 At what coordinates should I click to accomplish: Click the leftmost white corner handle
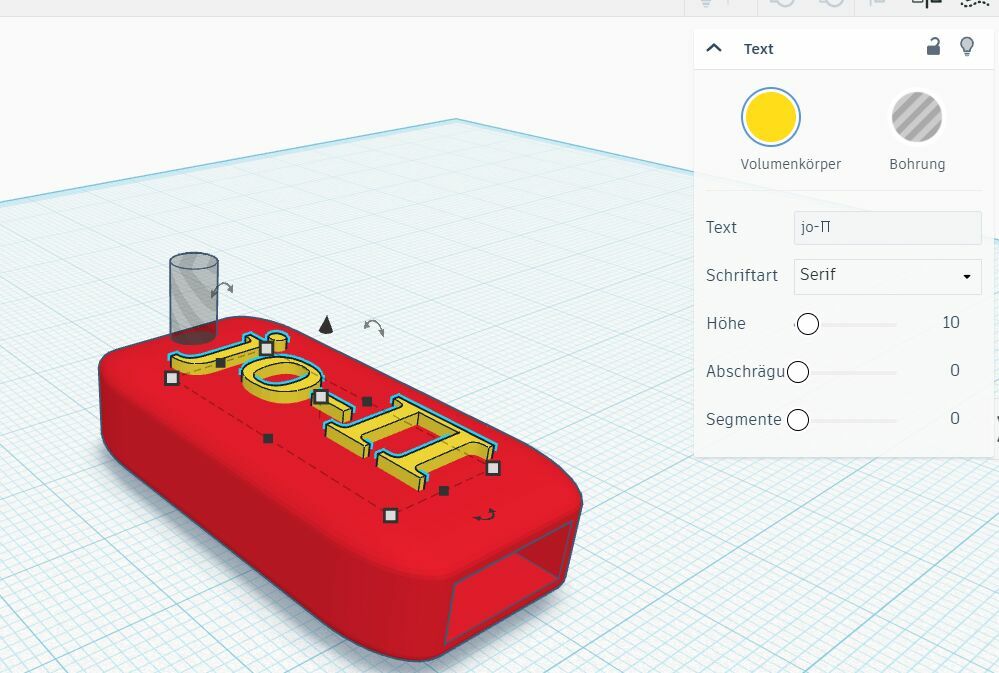click(x=172, y=378)
